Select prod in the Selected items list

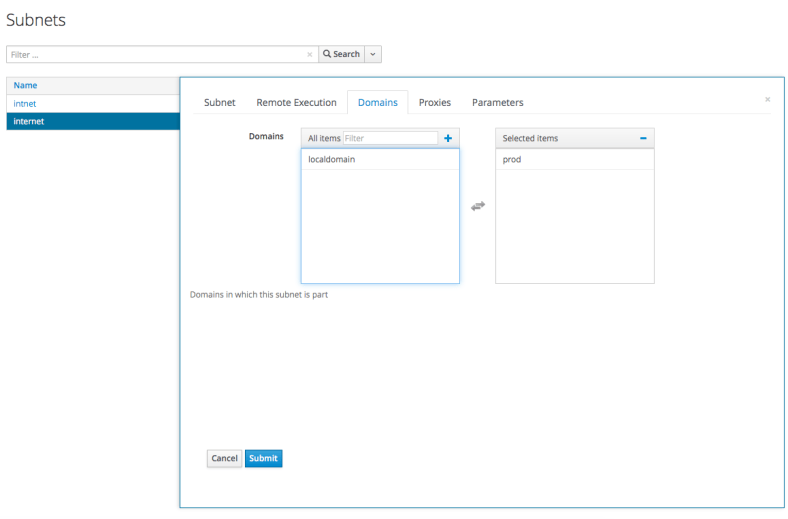pyautogui.click(x=512, y=159)
